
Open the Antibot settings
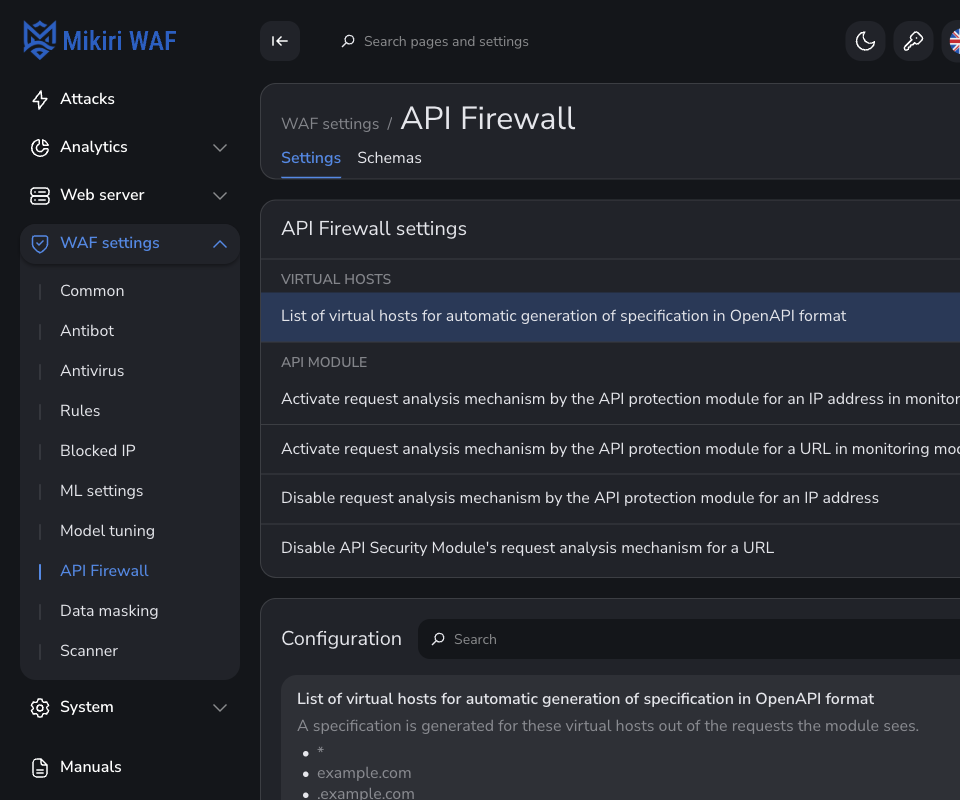coord(87,331)
